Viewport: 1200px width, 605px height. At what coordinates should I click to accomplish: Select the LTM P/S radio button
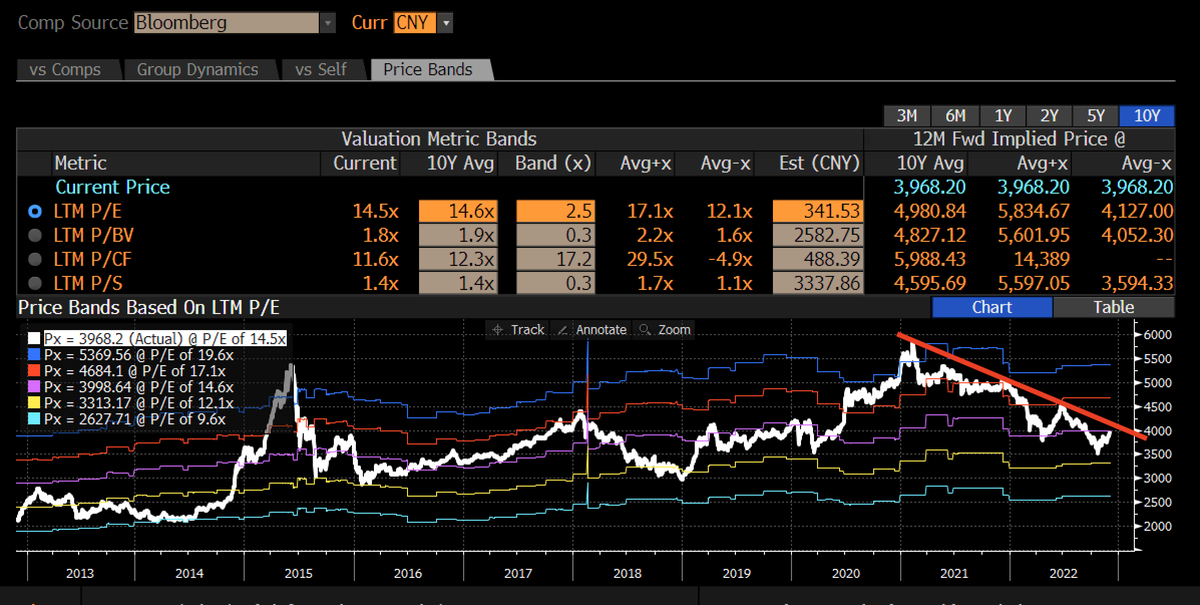[x=36, y=284]
